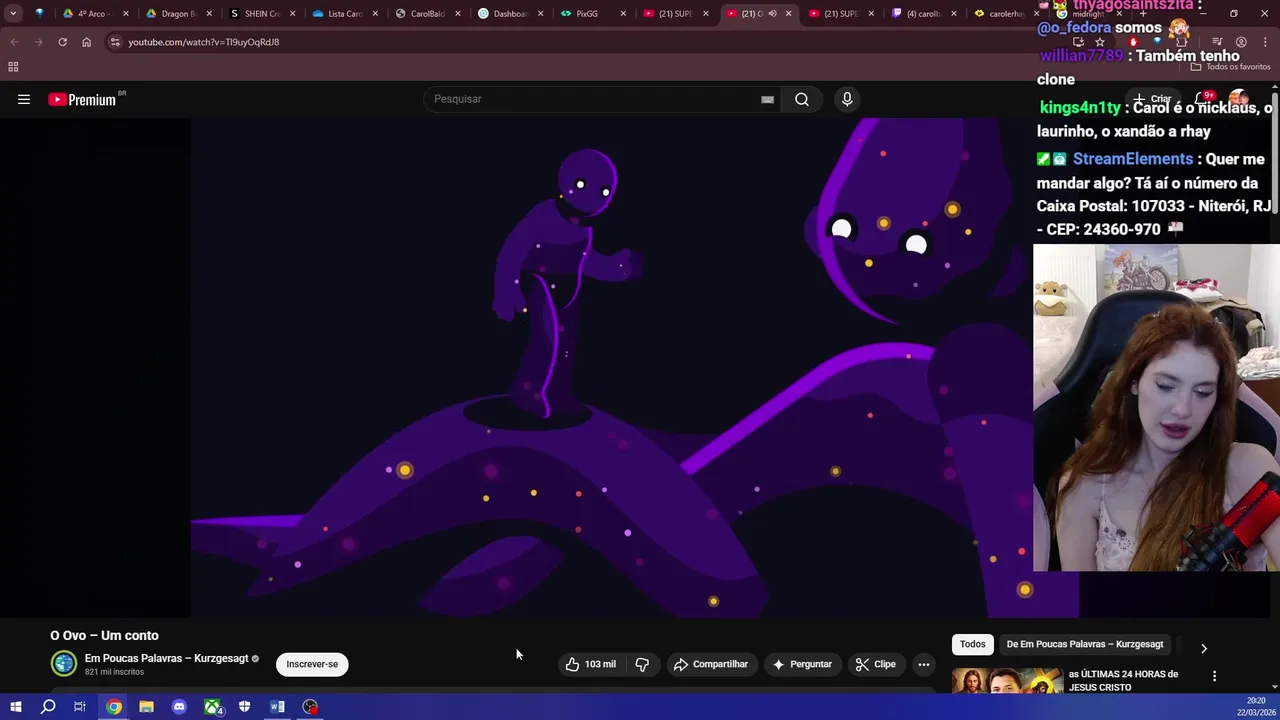Image resolution: width=1280 pixels, height=720 pixels.
Task: Switch to the Dashboard tab
Action: click(x=510, y=14)
